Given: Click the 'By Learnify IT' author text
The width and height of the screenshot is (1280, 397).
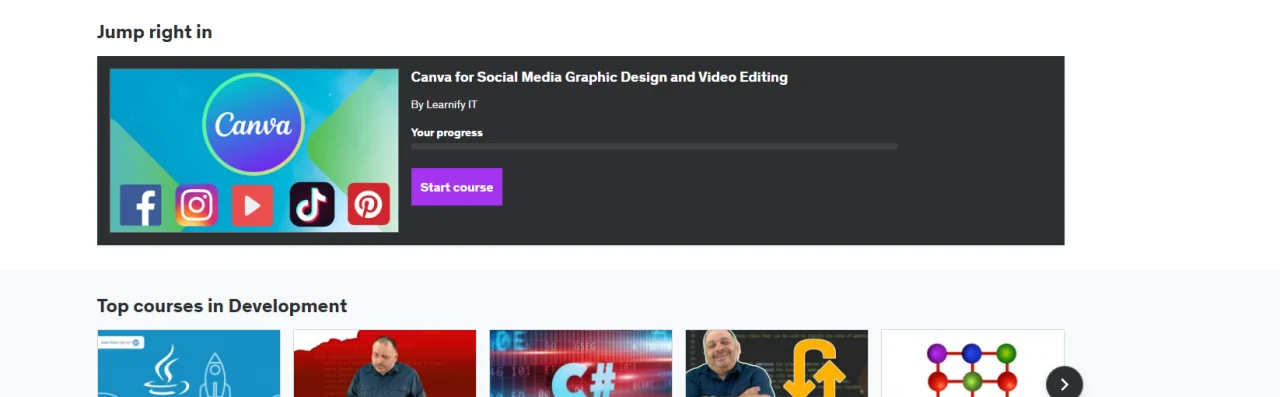Looking at the screenshot, I should [444, 104].
